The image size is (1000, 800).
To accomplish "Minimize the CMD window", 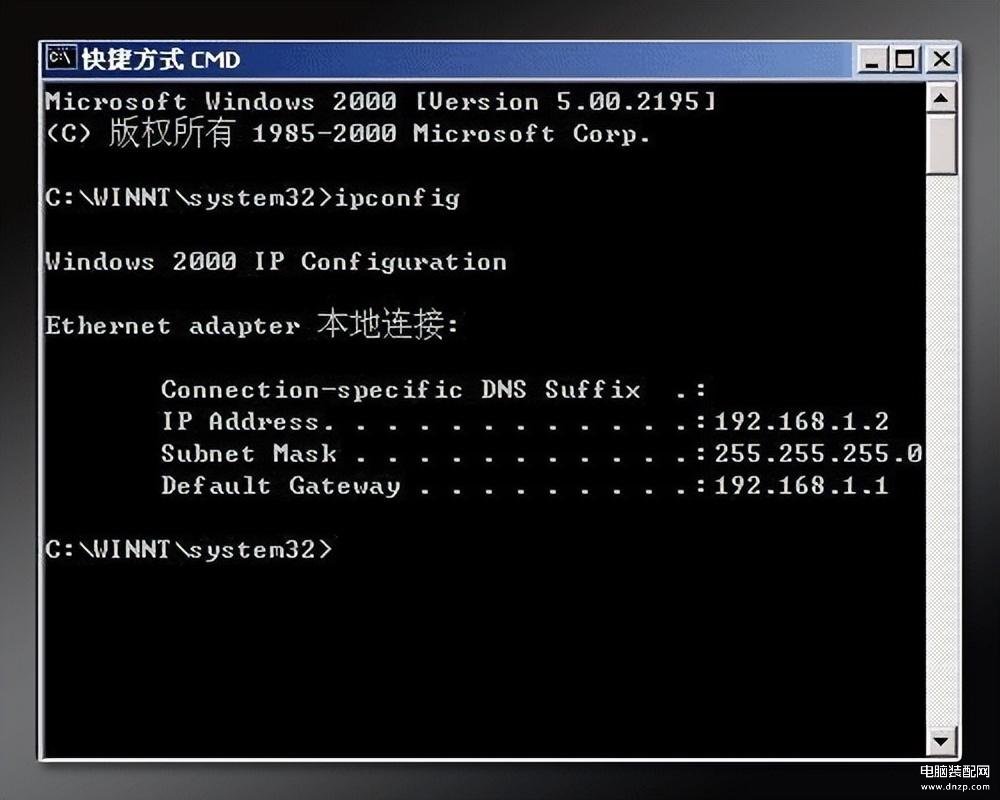I will point(872,60).
